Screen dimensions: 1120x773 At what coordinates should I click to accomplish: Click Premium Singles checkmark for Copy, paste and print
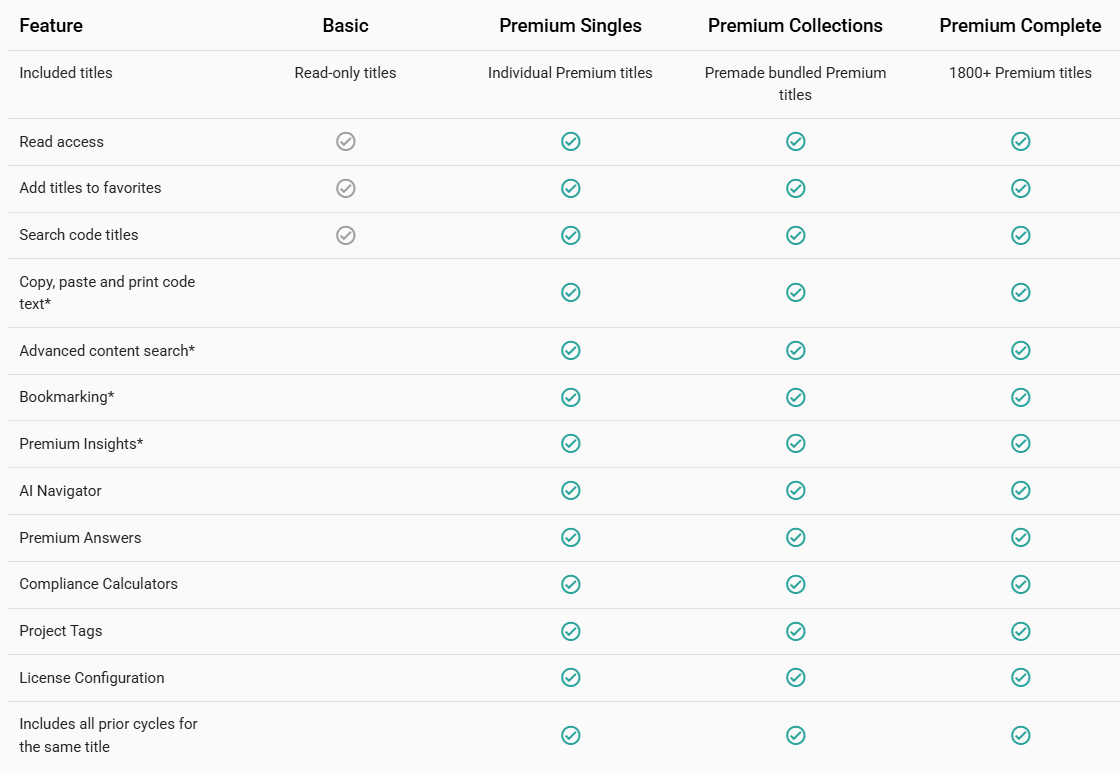pyautogui.click(x=571, y=293)
